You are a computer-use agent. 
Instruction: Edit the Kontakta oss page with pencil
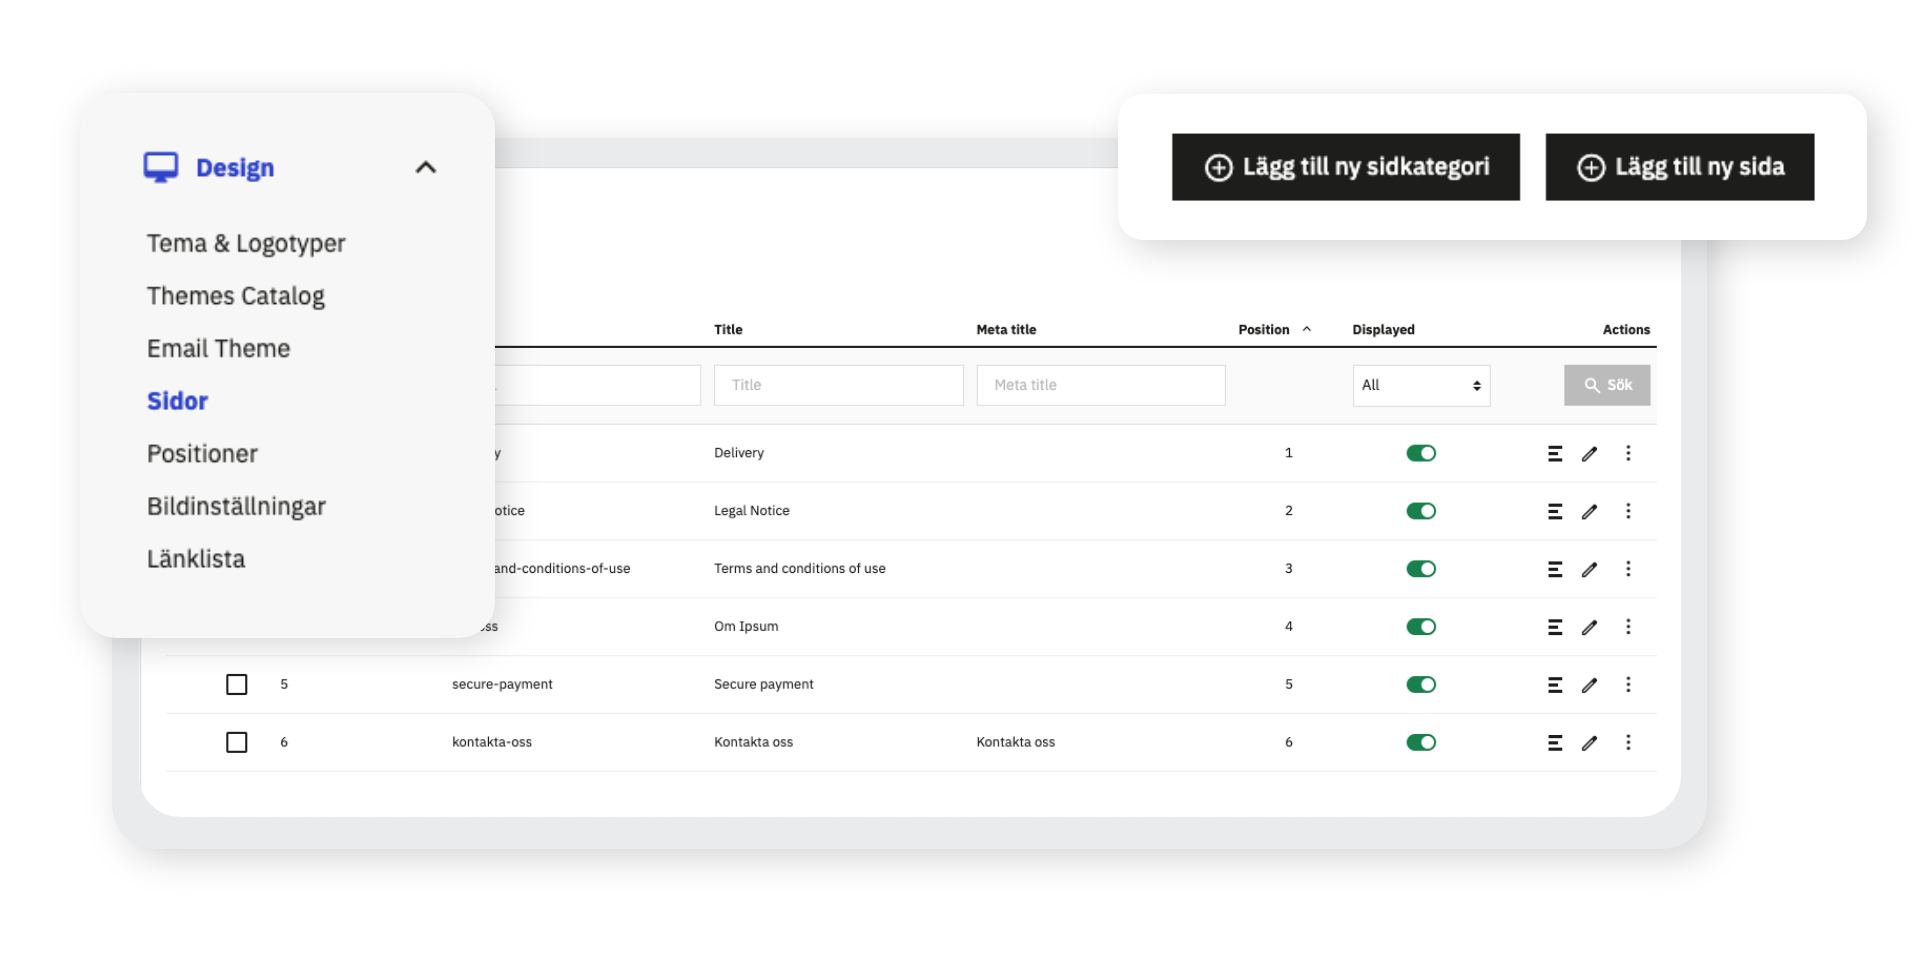[1589, 743]
